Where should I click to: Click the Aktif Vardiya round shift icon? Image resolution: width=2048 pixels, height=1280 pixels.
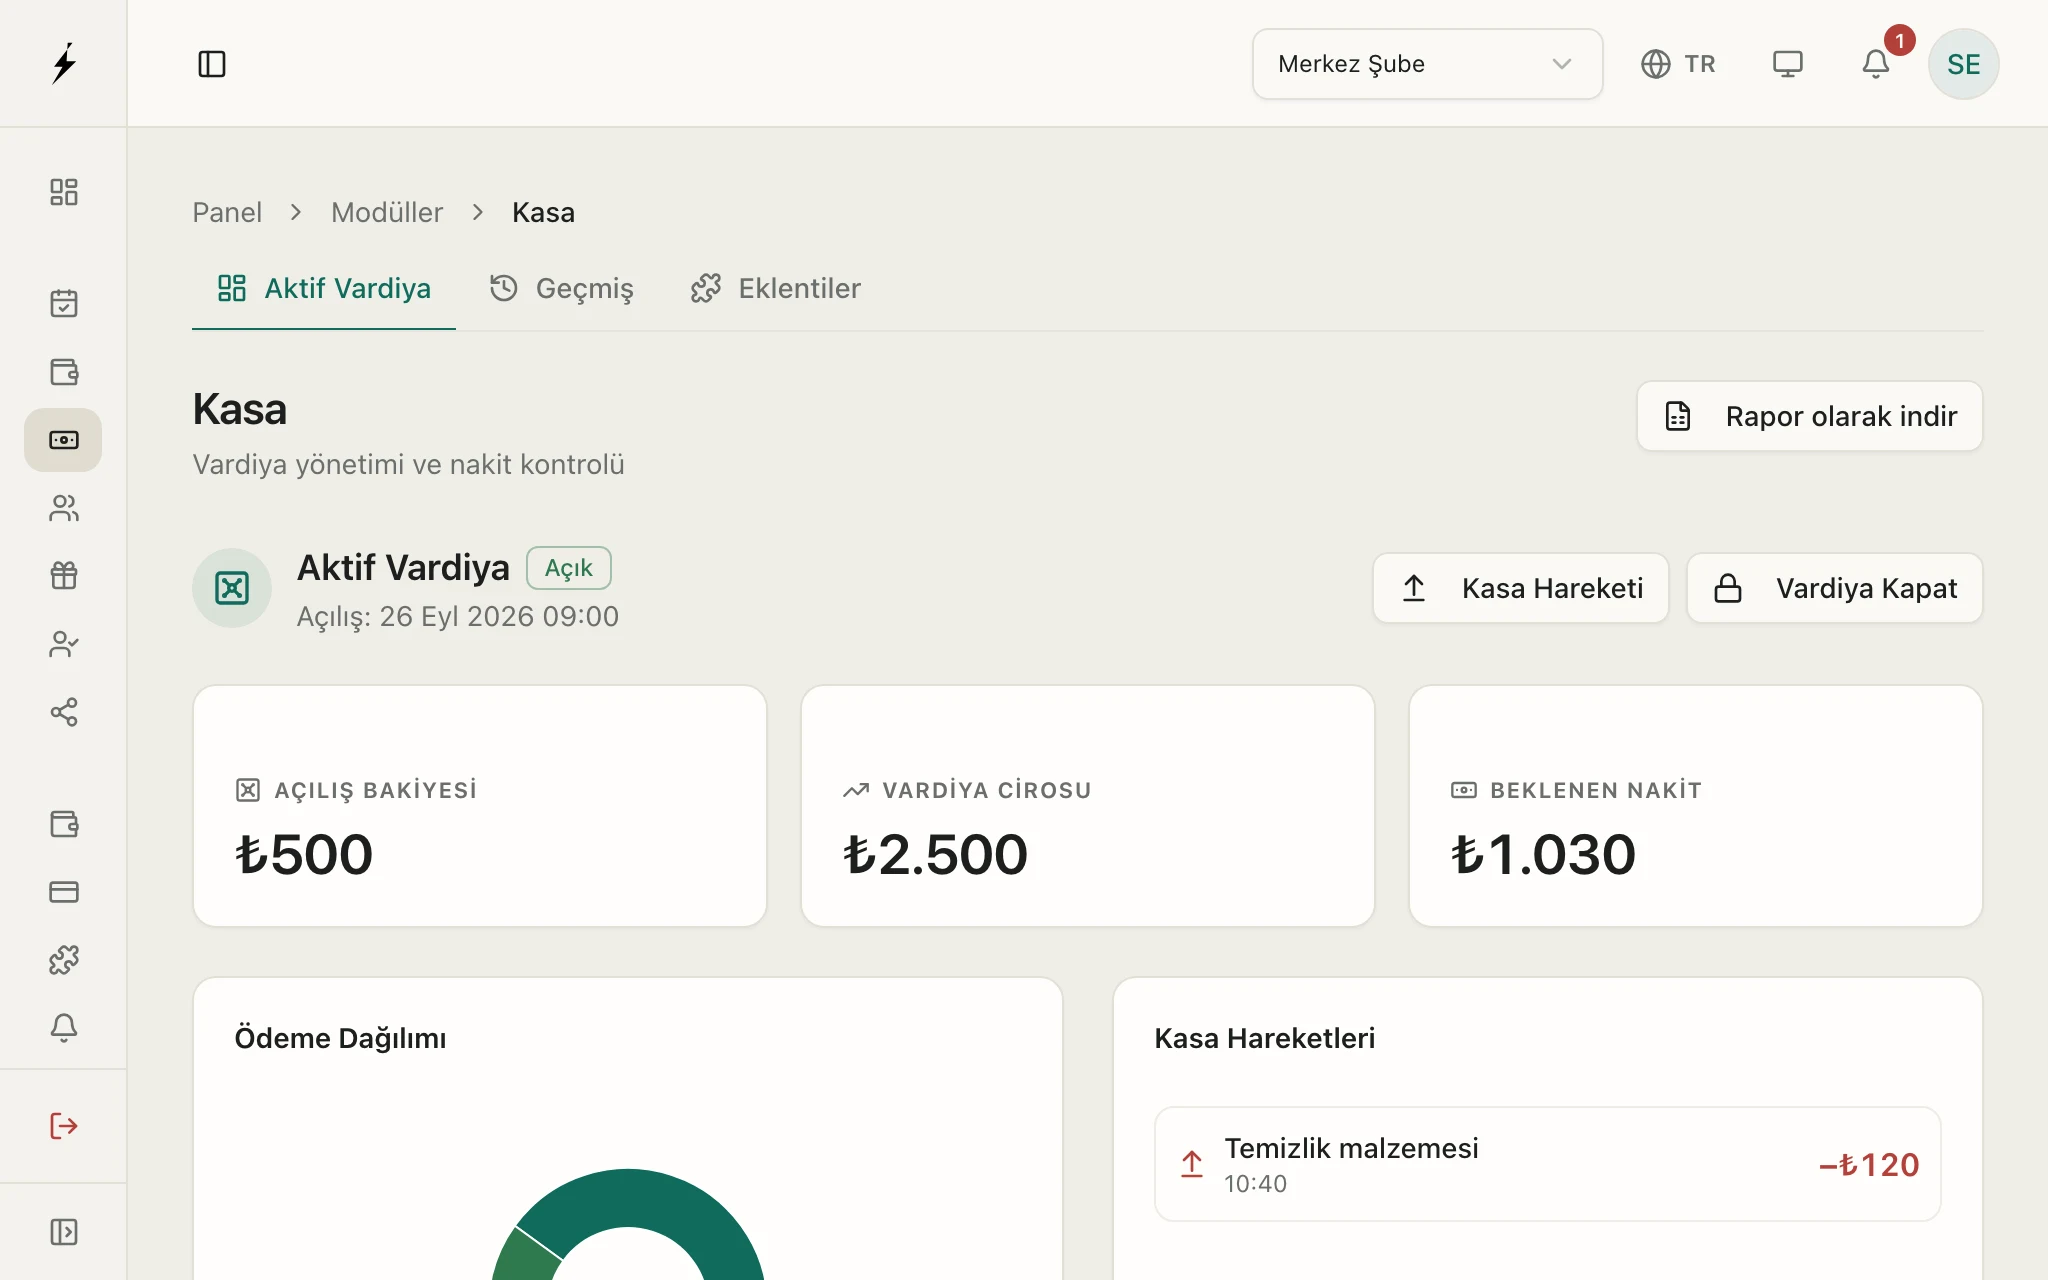[x=232, y=588]
